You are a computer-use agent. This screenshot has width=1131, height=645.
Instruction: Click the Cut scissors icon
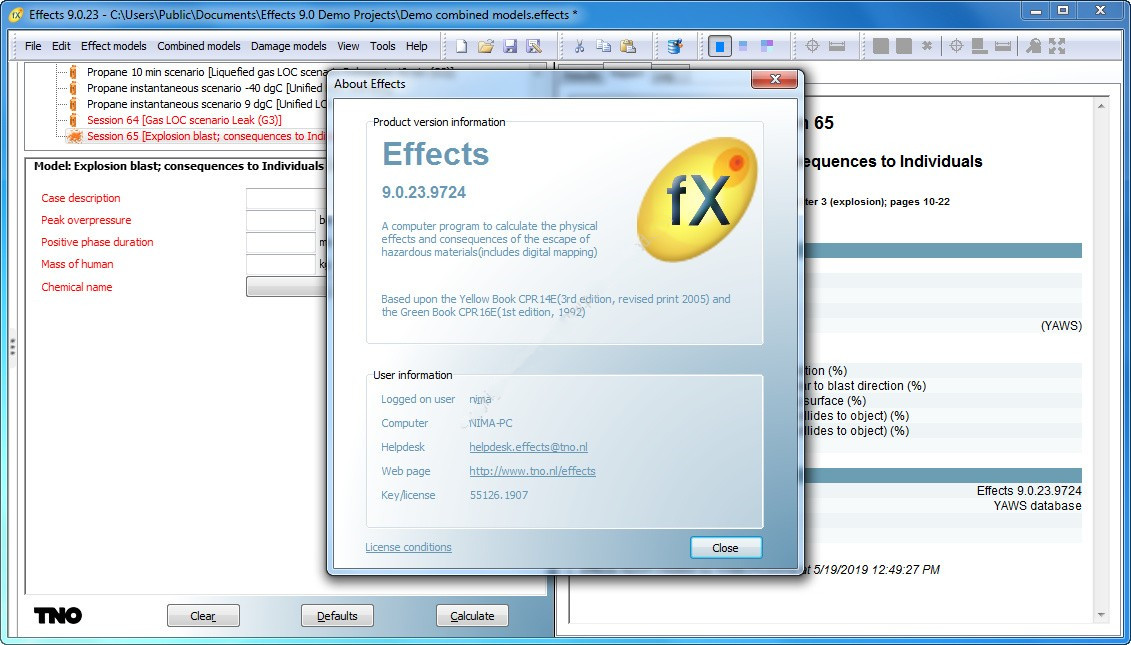point(579,46)
